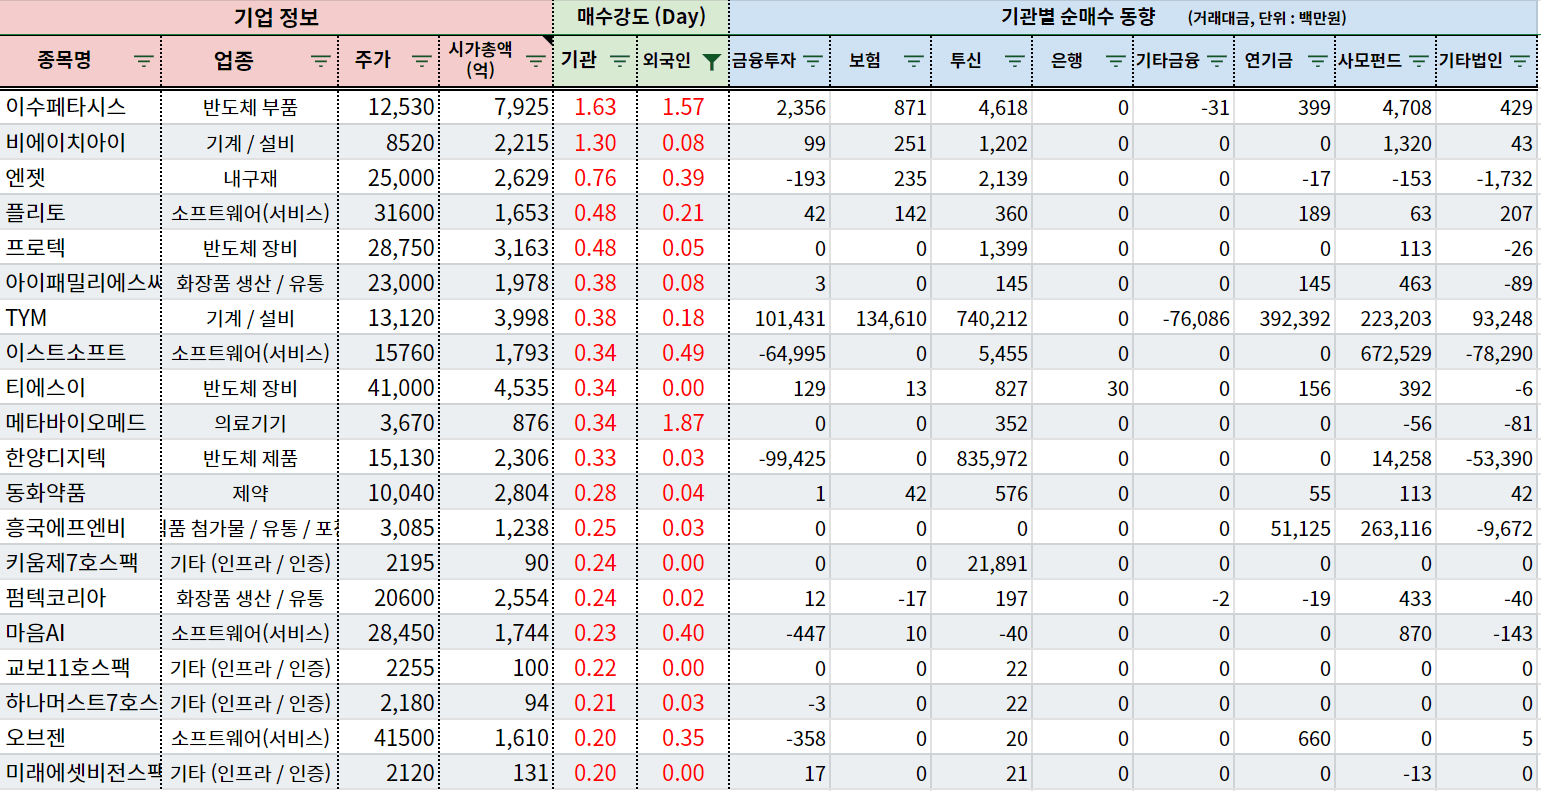Click the 투신 value 21,891

pos(982,562)
